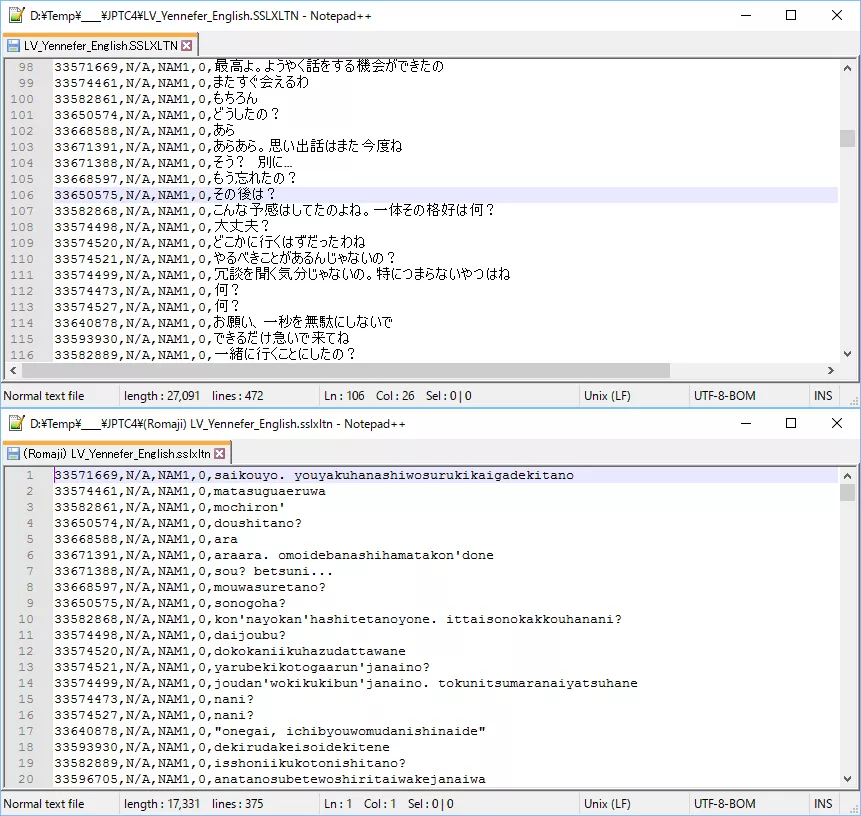This screenshot has height=816, width=861.
Task: Click the scroll-down arrow in the Romaji window
Action: pos(847,779)
